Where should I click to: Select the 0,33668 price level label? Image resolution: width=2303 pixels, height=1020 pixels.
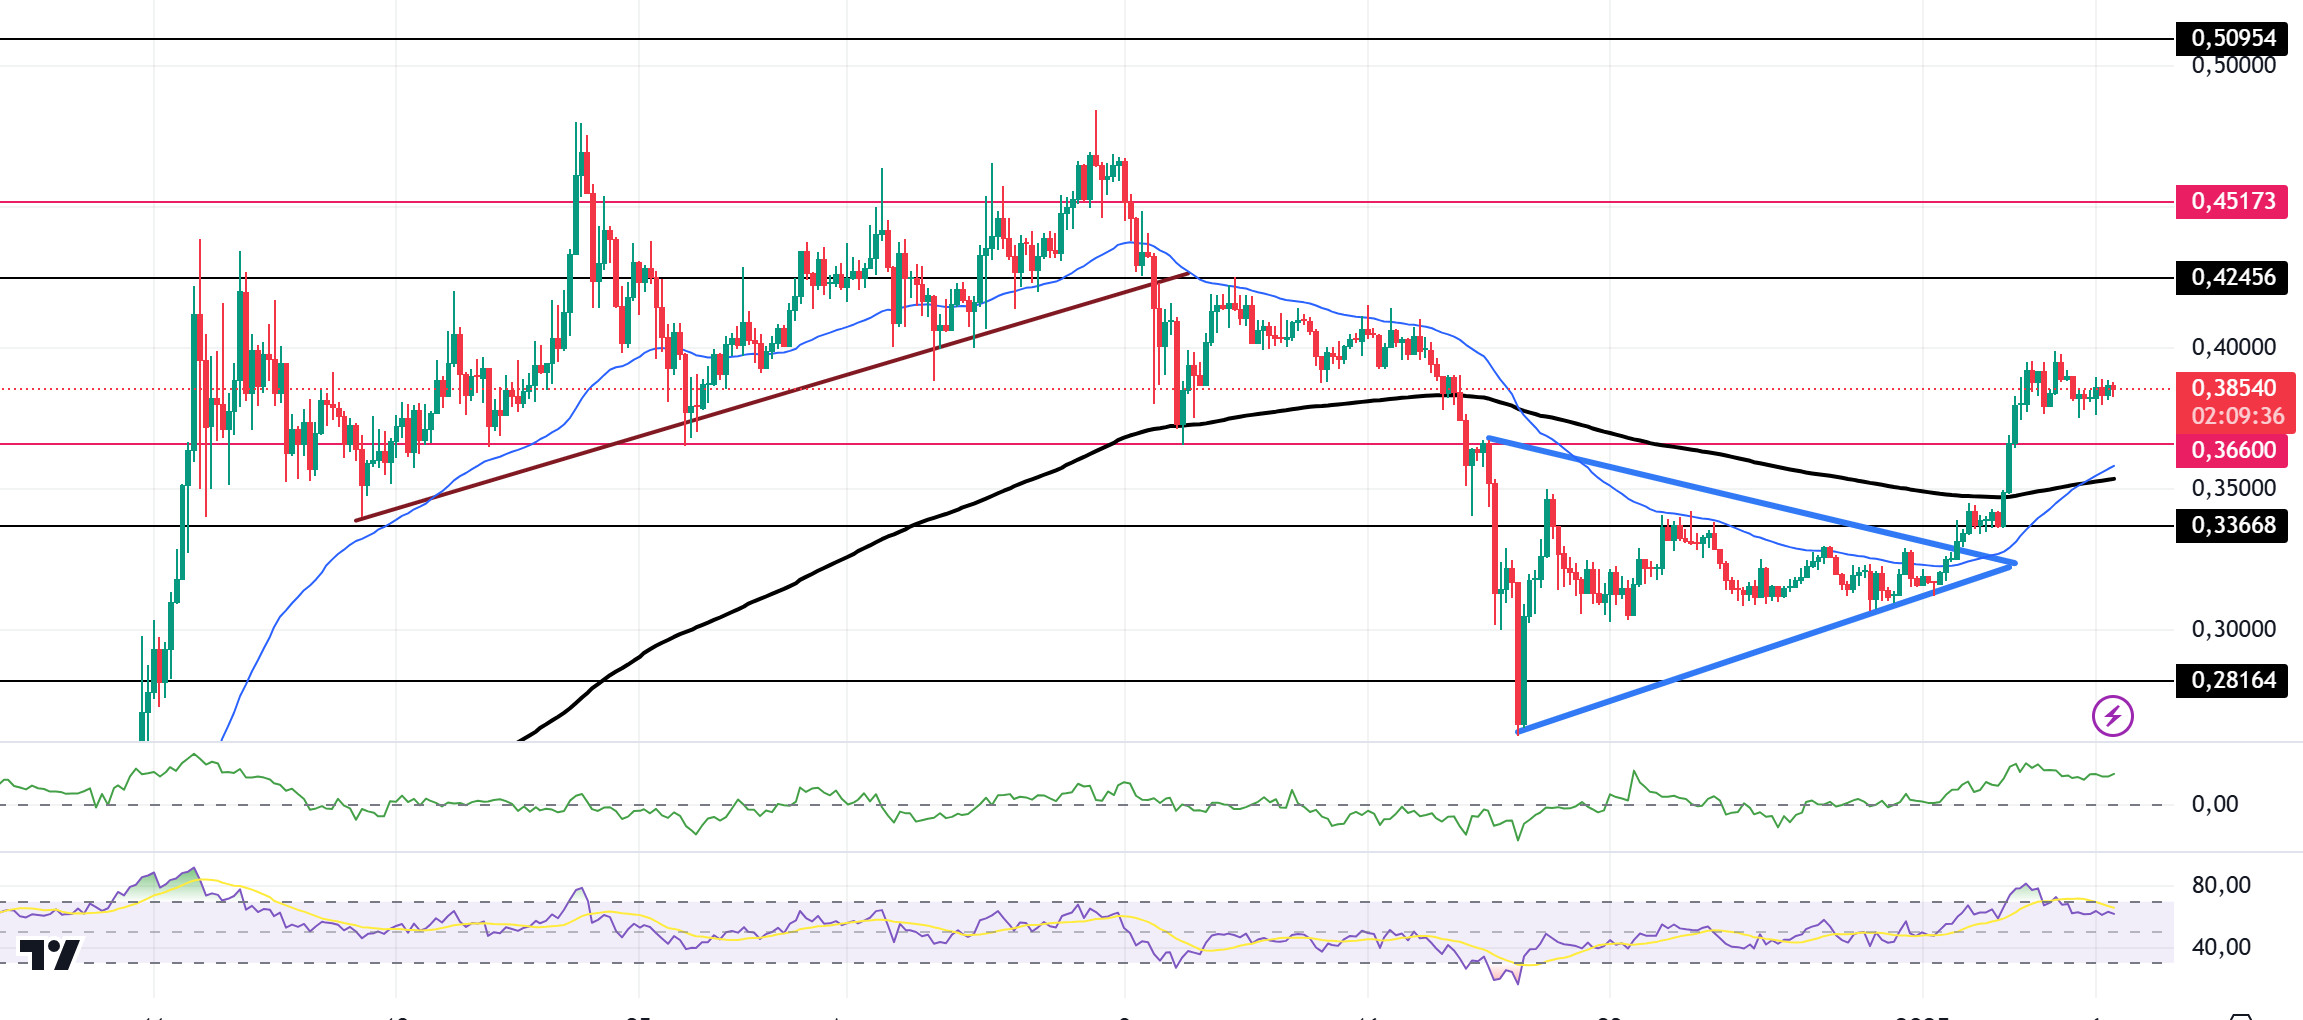tap(2232, 525)
